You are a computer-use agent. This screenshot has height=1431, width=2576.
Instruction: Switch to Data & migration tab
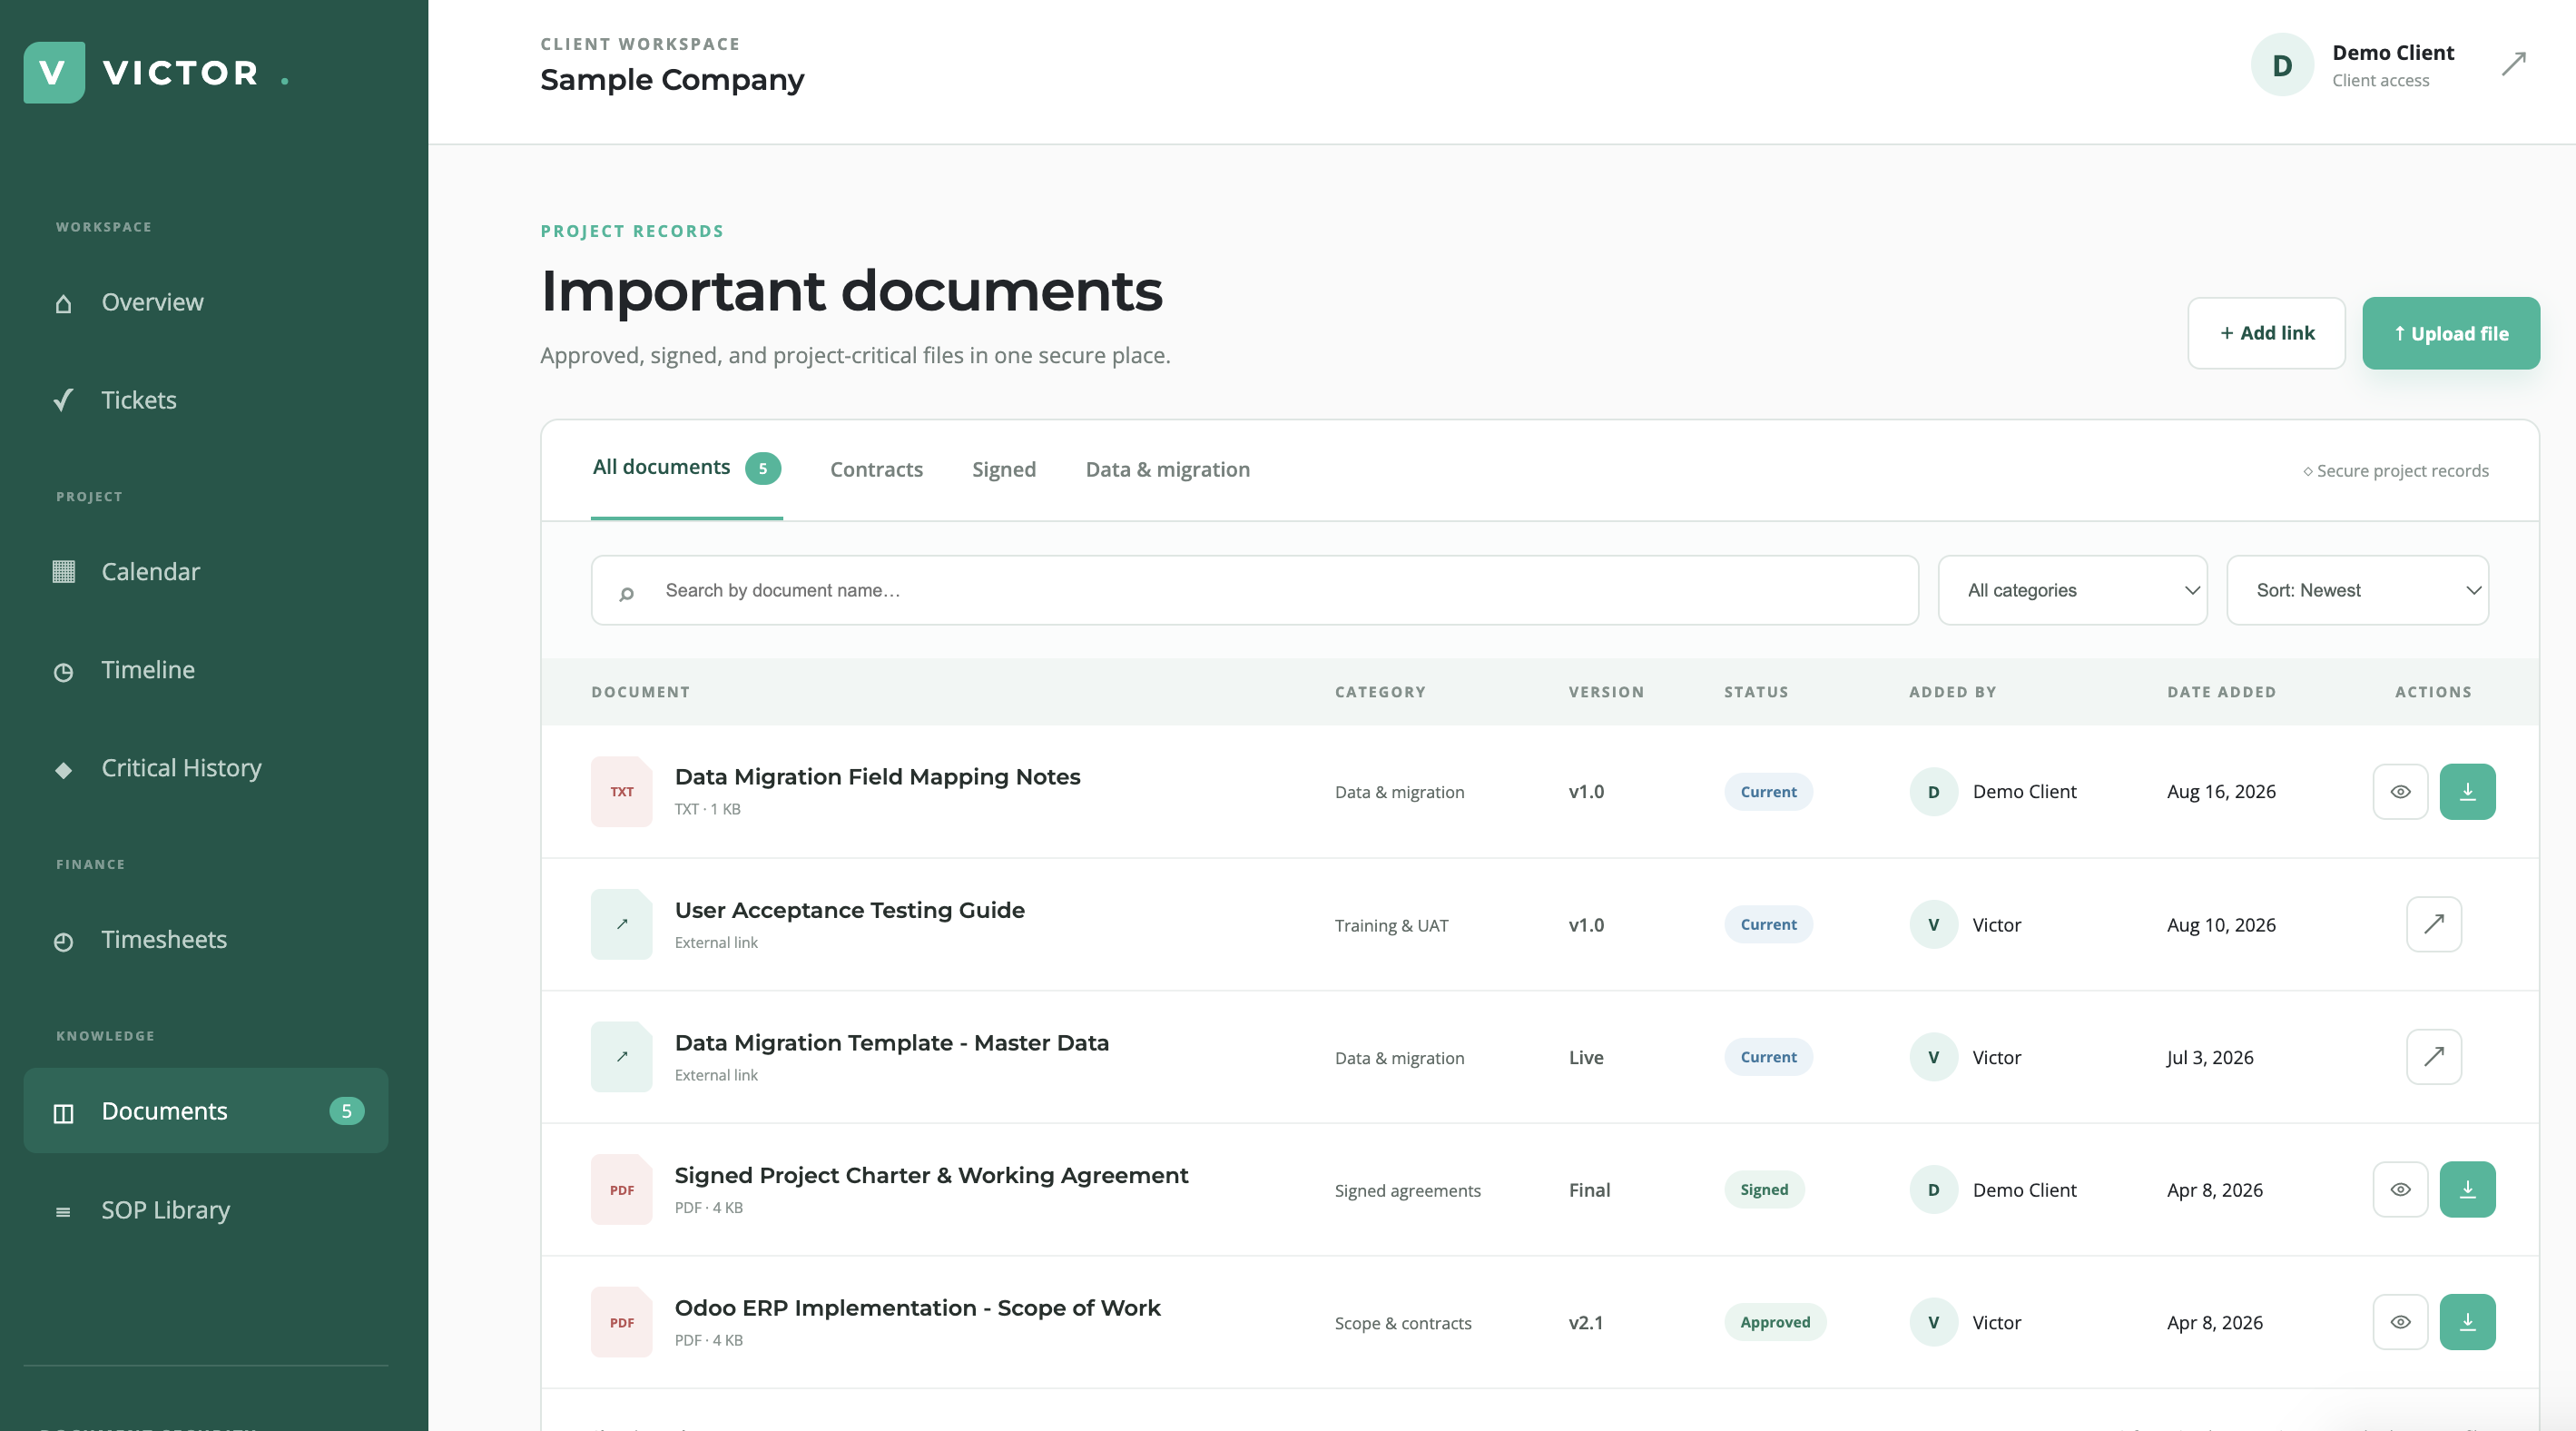click(1167, 469)
